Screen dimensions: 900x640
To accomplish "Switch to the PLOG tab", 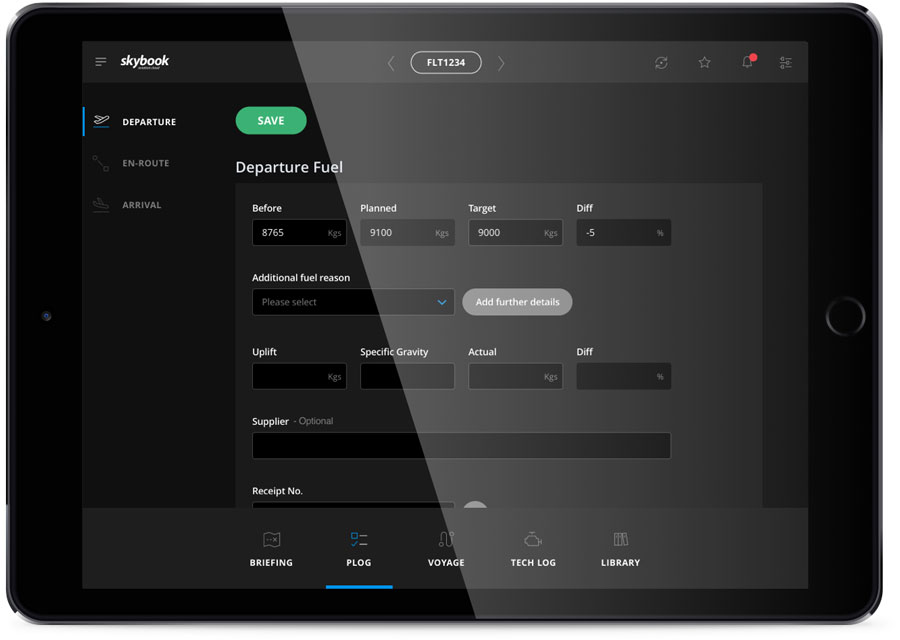I will 358,550.
